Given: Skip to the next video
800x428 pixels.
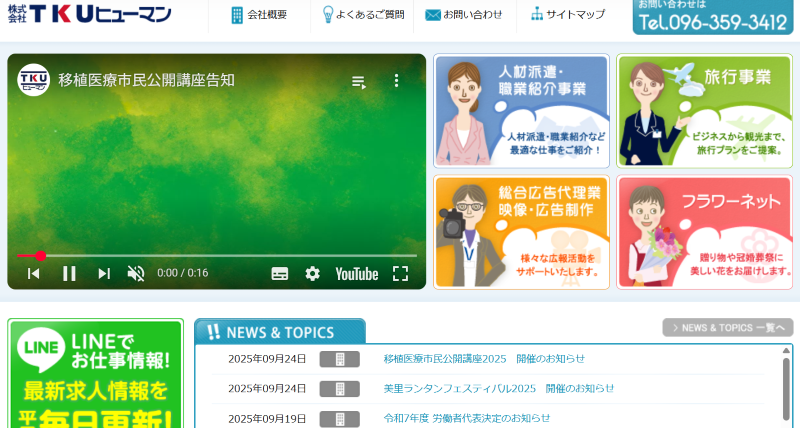Looking at the screenshot, I should pyautogui.click(x=104, y=273).
